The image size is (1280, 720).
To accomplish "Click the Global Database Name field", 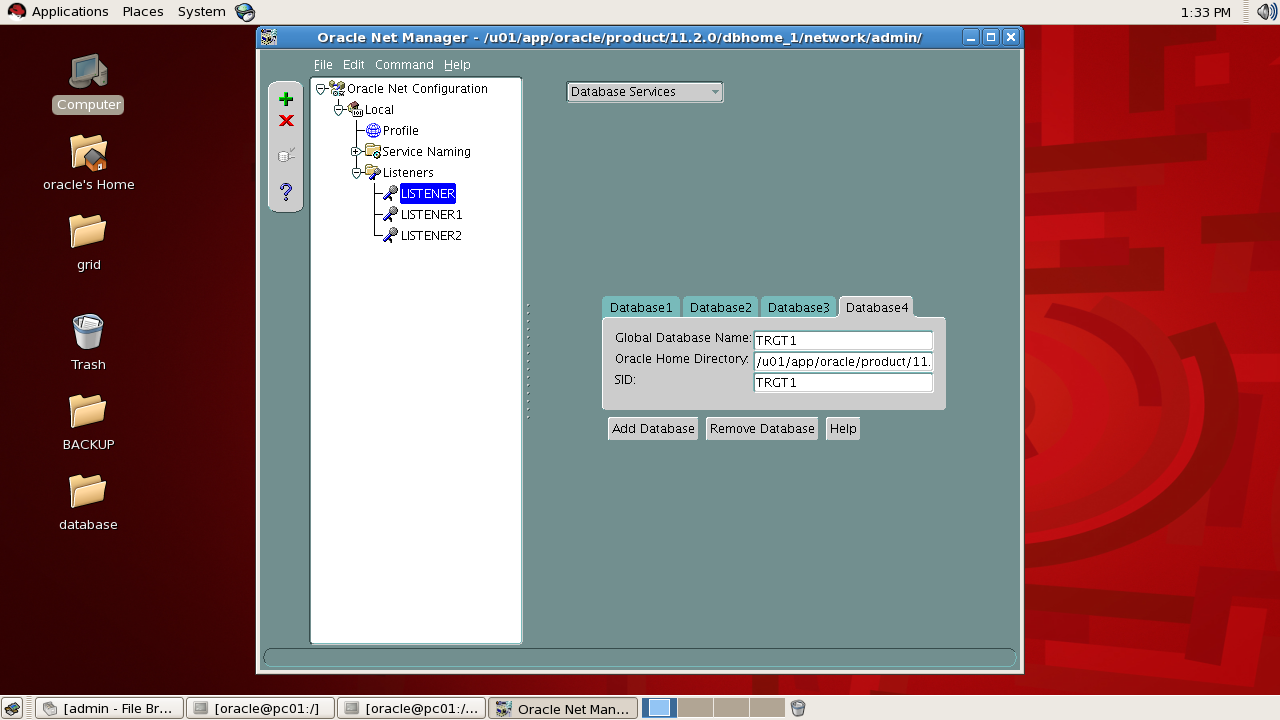I will (x=843, y=340).
